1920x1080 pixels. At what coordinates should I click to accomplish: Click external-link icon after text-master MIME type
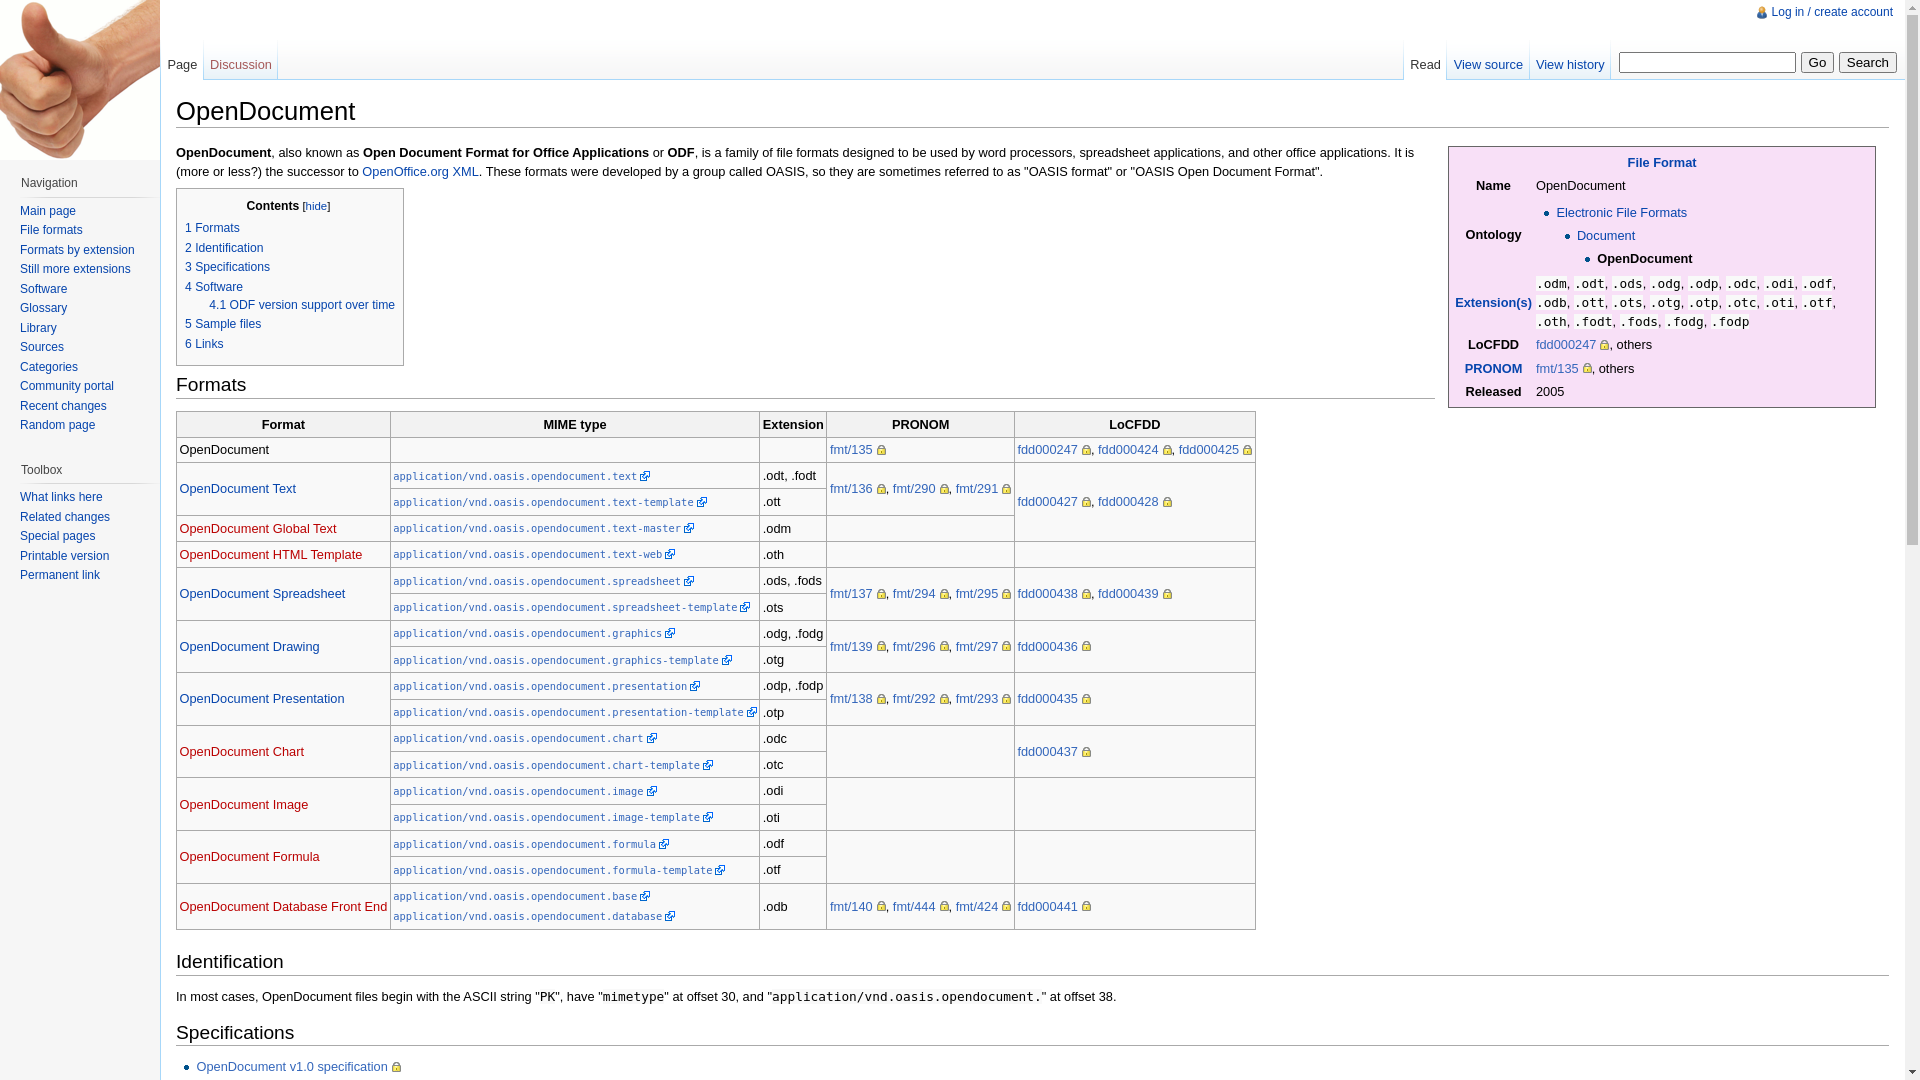tap(689, 529)
